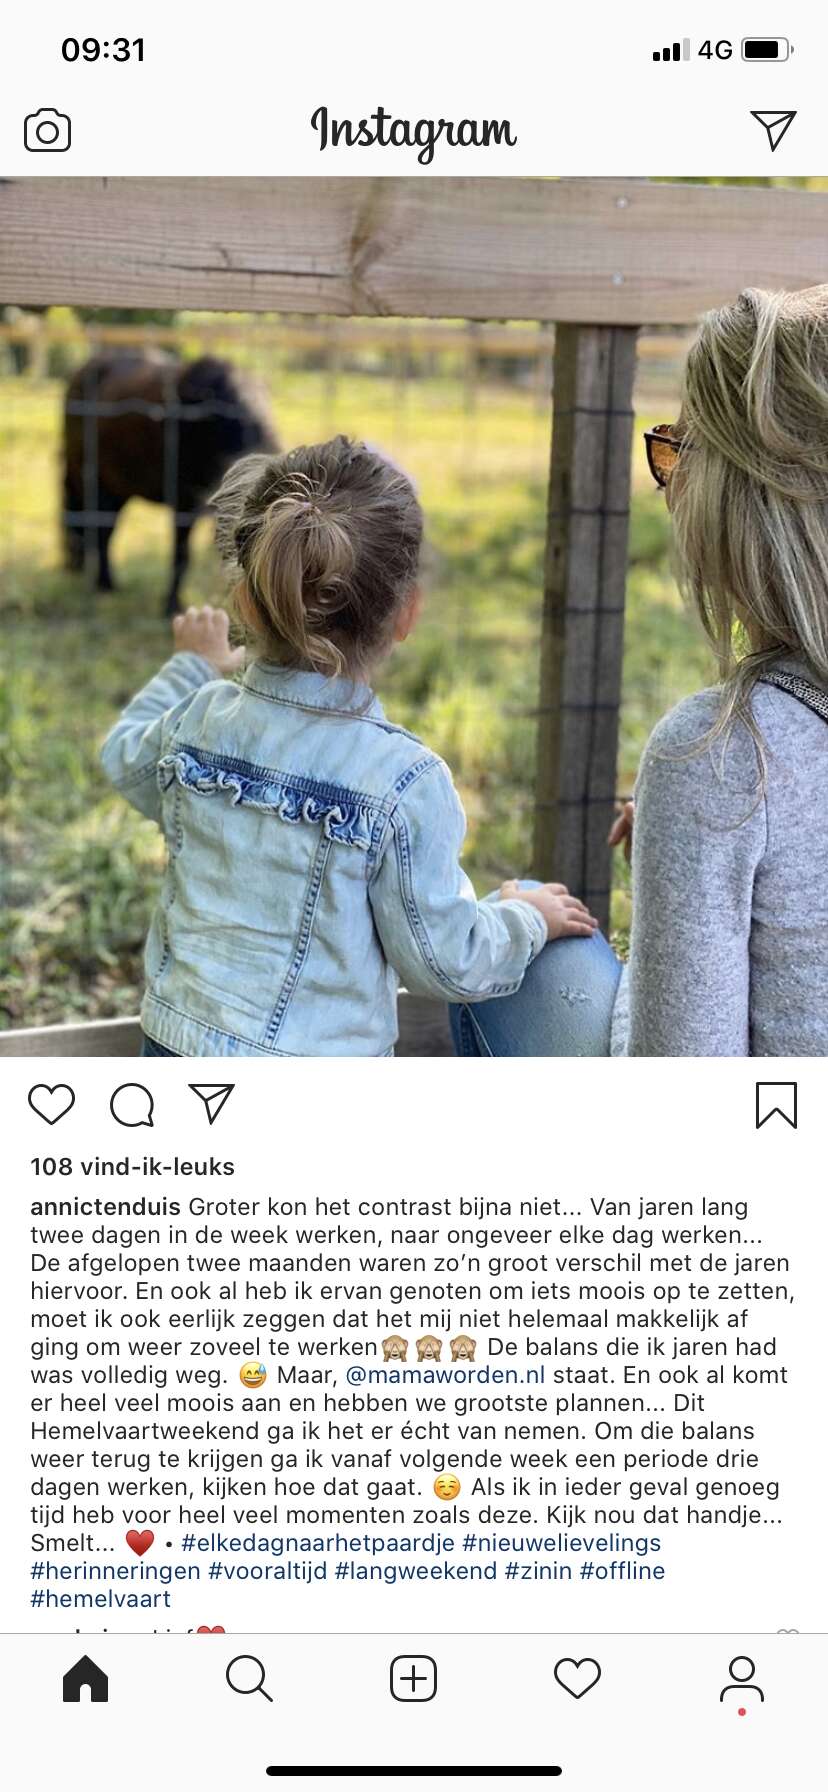Open the camera icon in header
The height and width of the screenshot is (1792, 828).
pos(47,131)
